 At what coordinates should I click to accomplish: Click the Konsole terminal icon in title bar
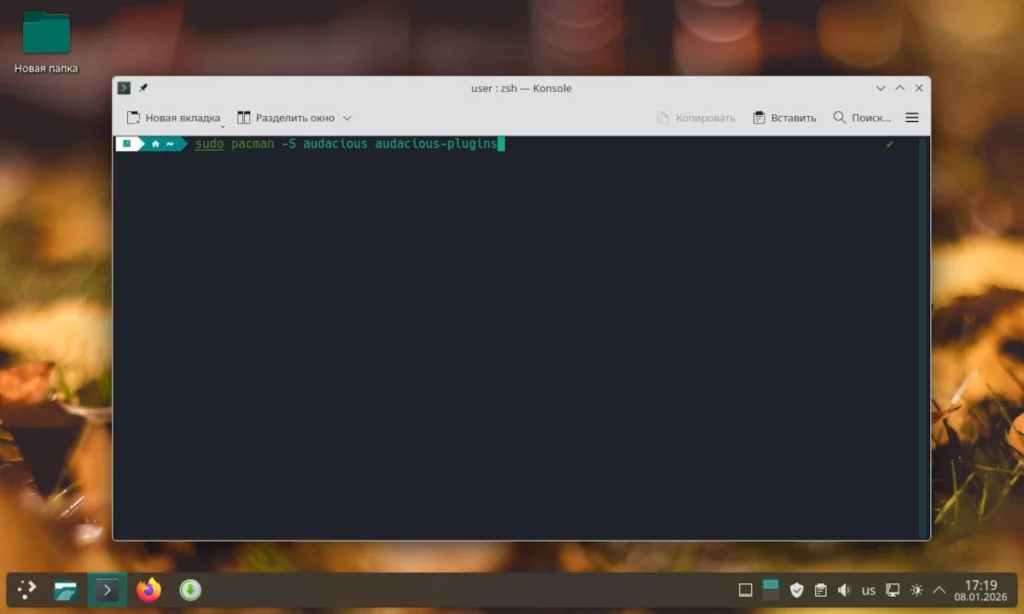point(124,88)
